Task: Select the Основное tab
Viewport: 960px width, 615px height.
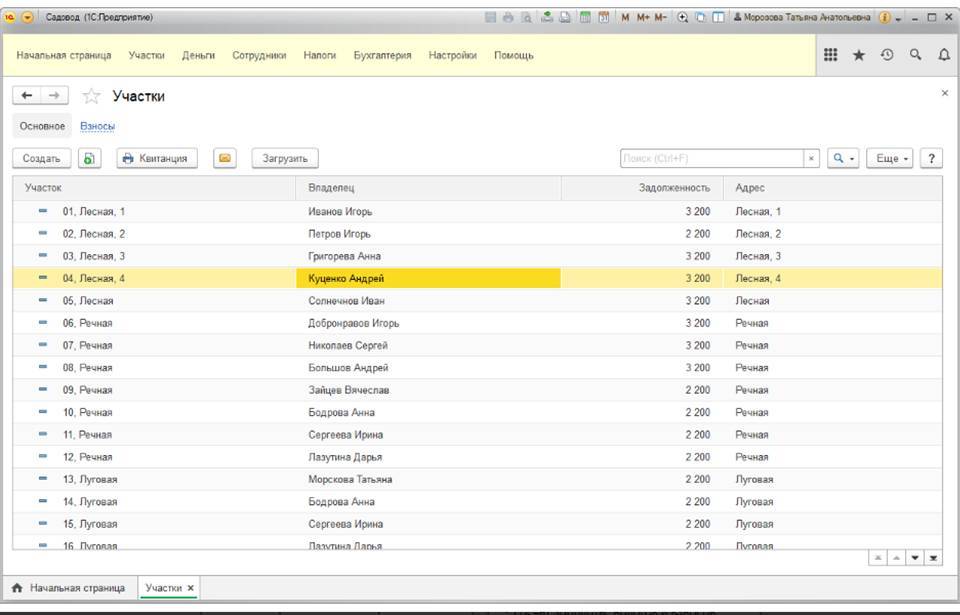Action: [42, 126]
